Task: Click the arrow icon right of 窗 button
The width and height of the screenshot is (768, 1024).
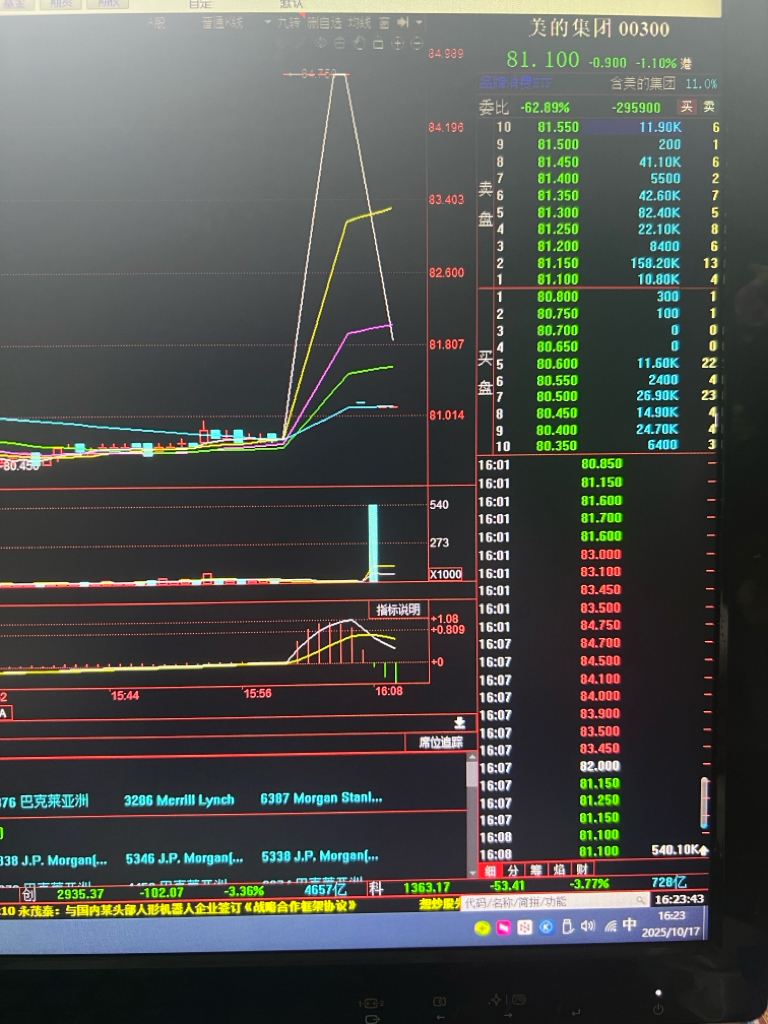Action: coord(403,23)
